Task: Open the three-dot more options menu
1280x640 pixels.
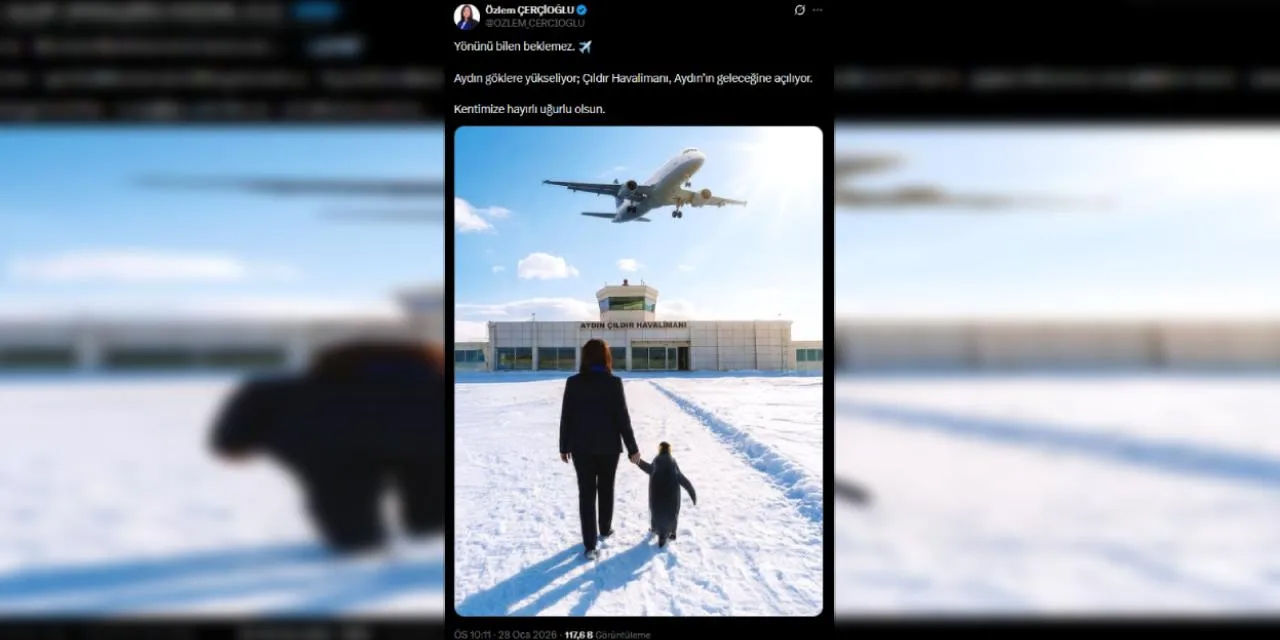Action: (x=817, y=10)
